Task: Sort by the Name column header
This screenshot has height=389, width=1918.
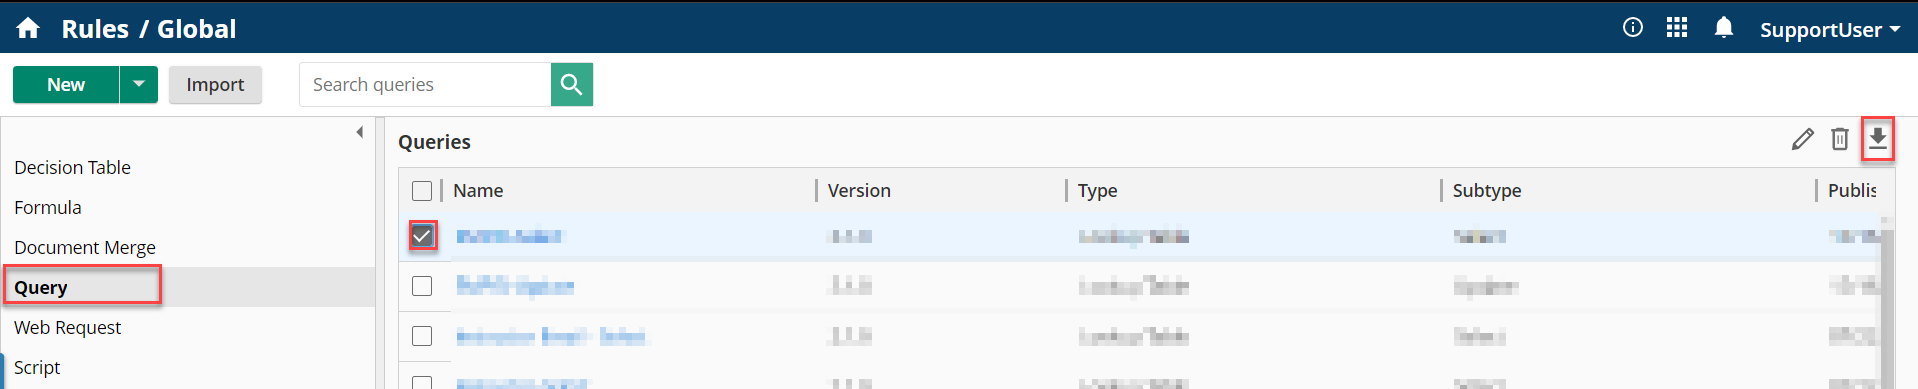Action: pos(478,190)
